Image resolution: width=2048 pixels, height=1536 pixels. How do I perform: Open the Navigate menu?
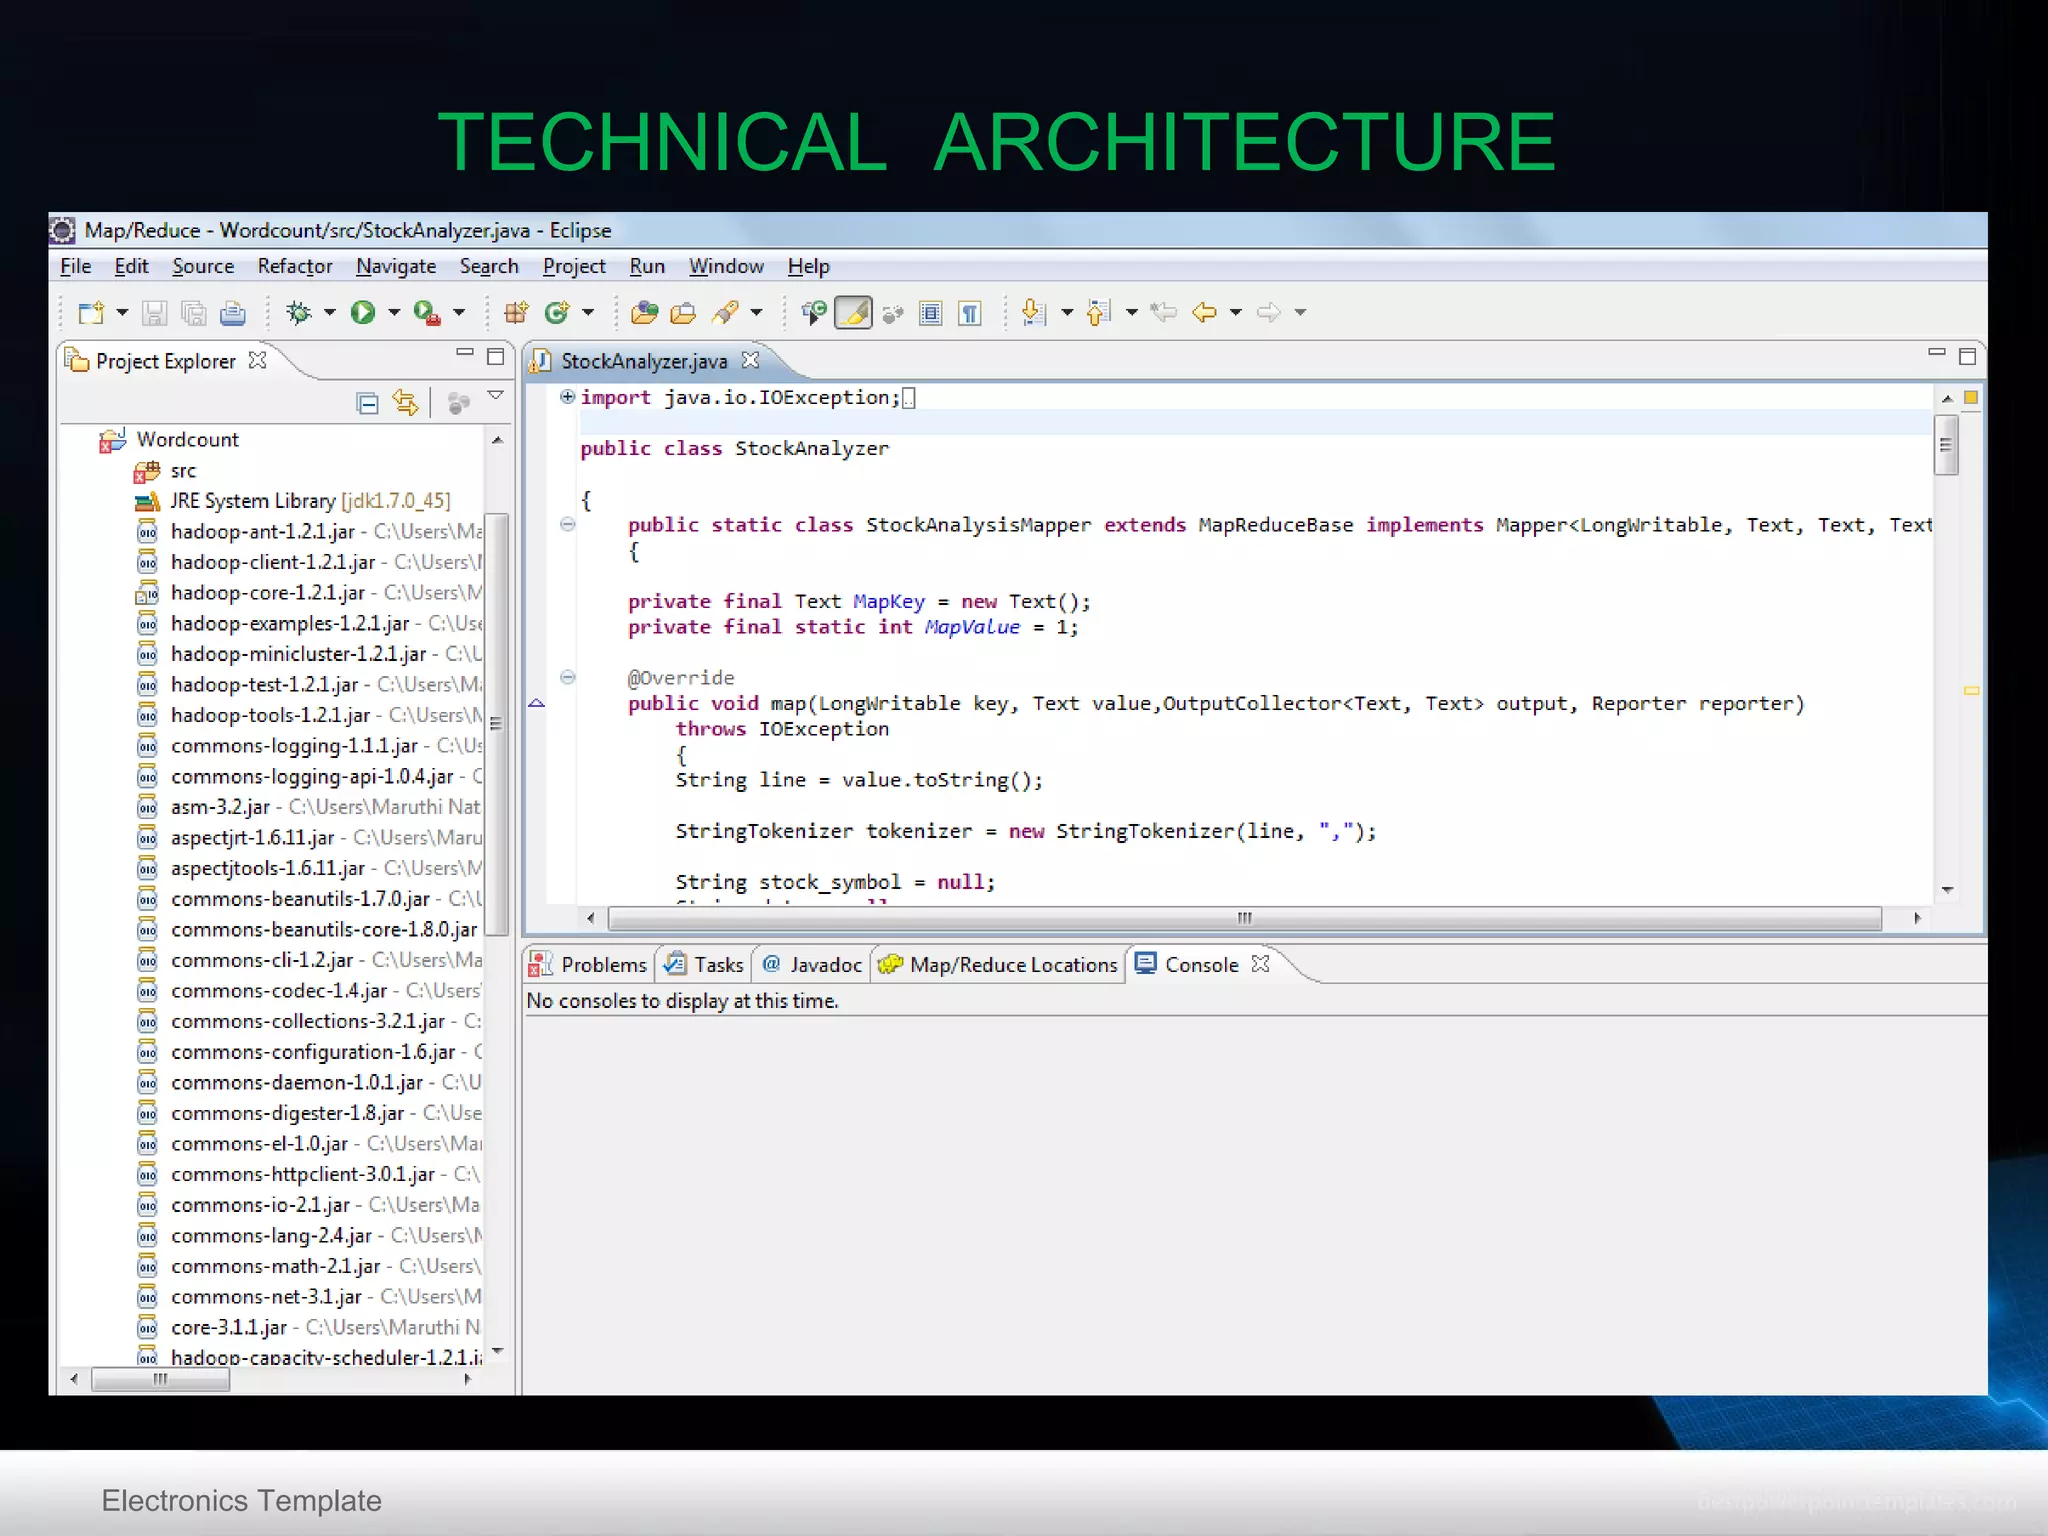point(396,266)
